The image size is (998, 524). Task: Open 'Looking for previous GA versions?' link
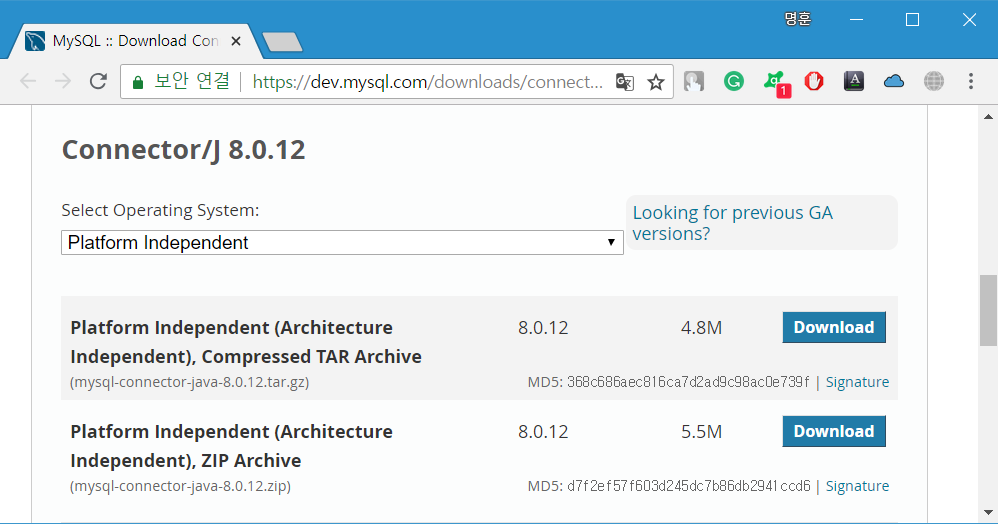732,223
